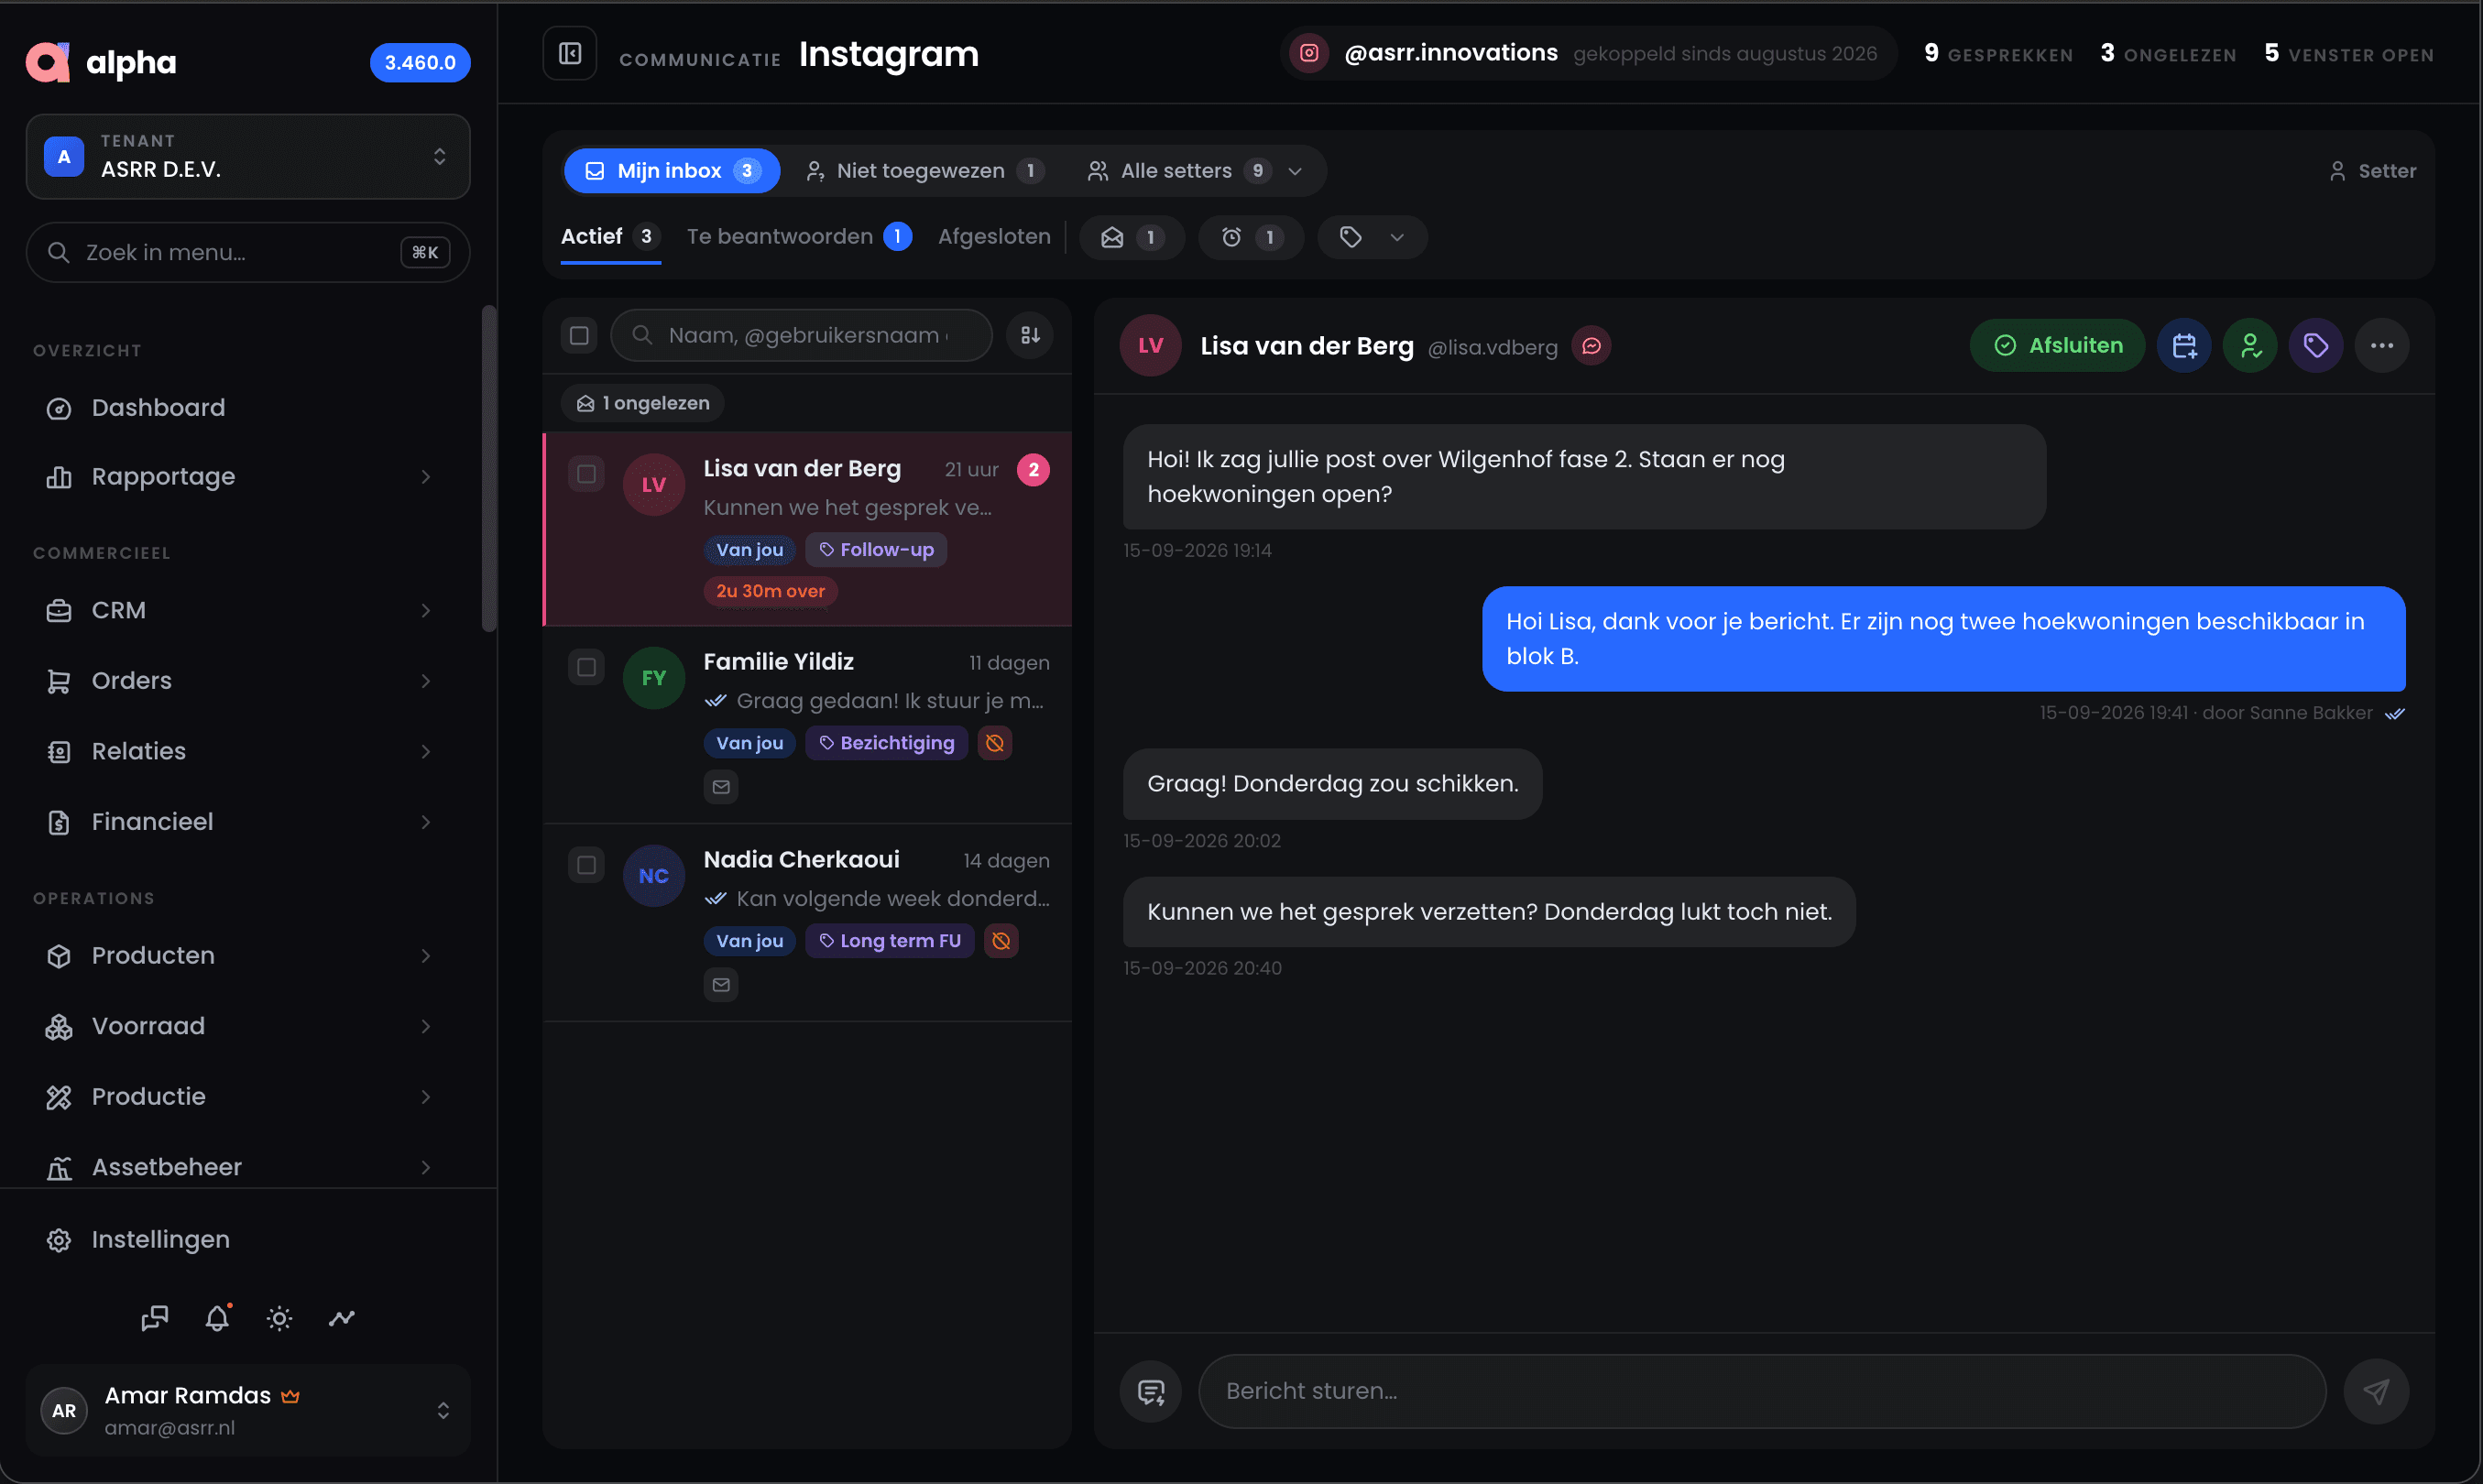This screenshot has width=2483, height=1484.
Task: Open the ASRR D.E.V. tenant switcher
Action: tap(248, 157)
